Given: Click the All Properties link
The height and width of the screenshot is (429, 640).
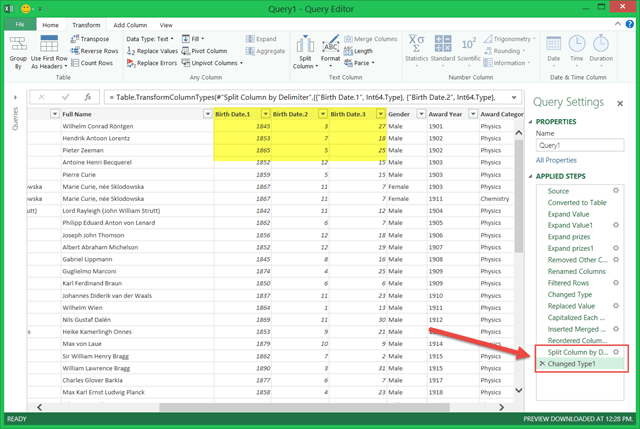Looking at the screenshot, I should [x=555, y=159].
